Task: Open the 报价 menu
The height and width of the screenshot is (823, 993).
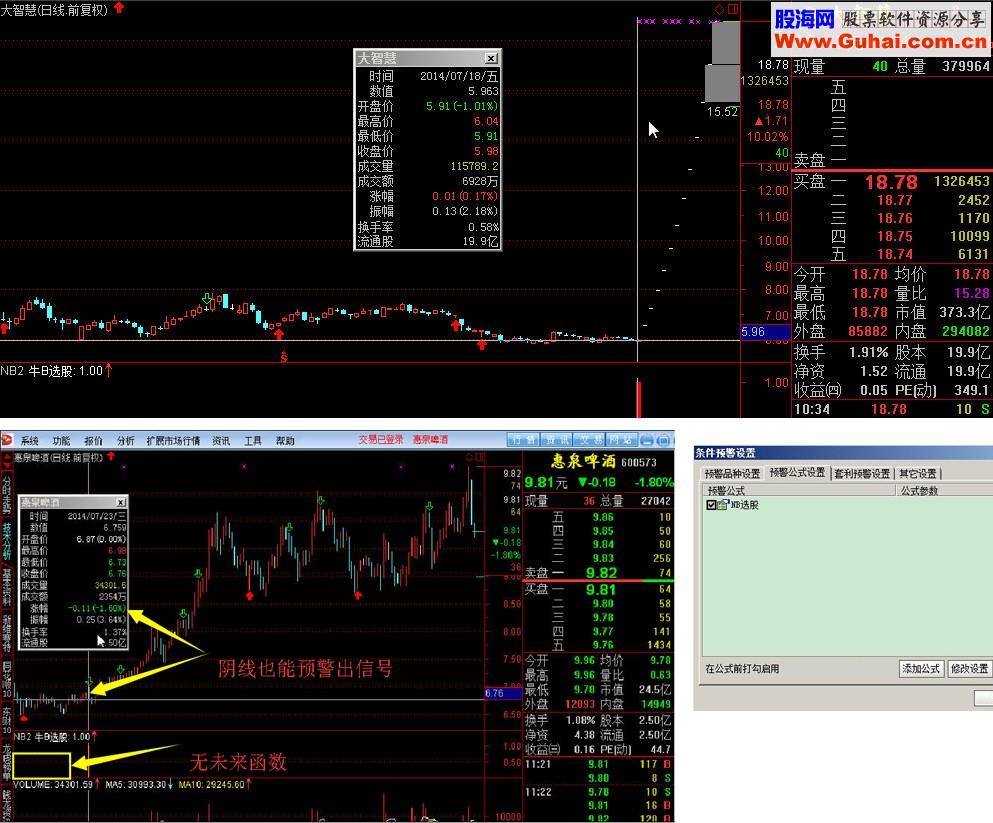Action: [x=93, y=441]
